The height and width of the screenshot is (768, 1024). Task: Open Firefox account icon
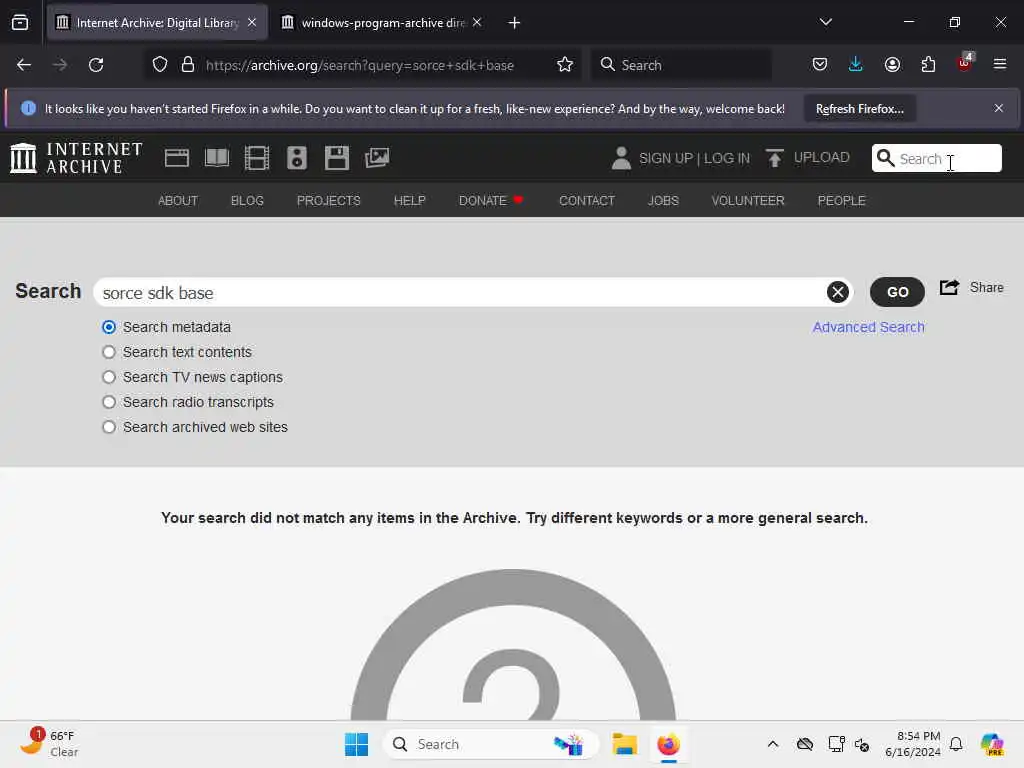[892, 65]
